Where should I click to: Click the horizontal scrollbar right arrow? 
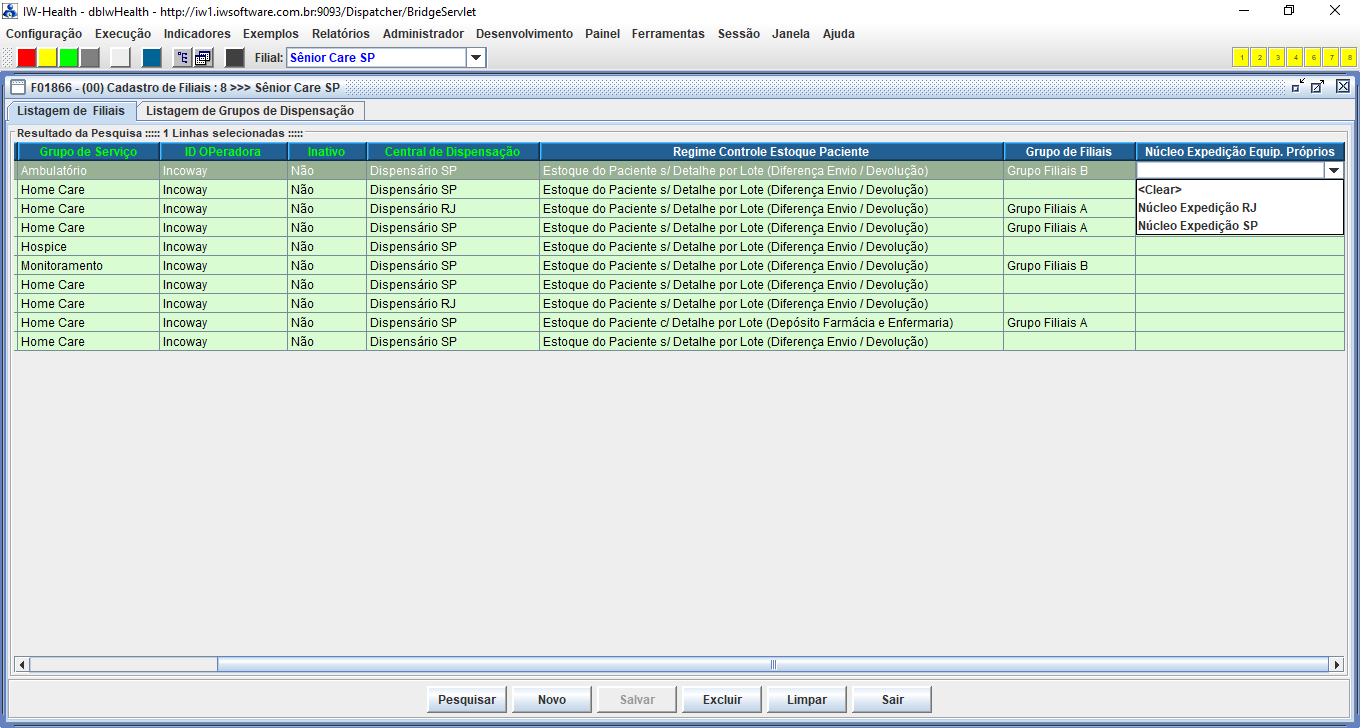click(x=1336, y=665)
